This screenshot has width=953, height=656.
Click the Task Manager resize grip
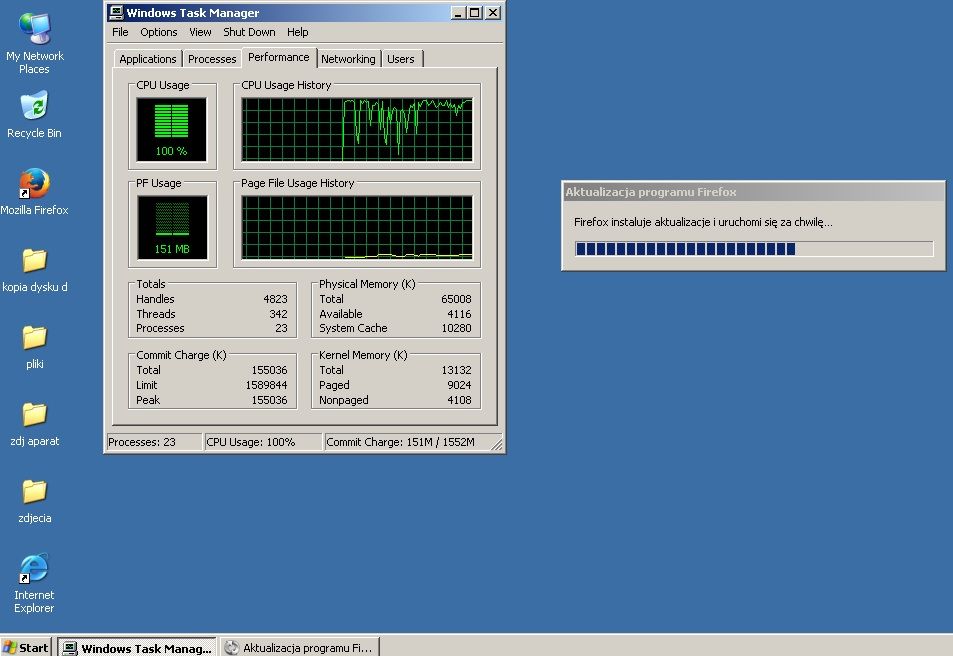click(497, 446)
